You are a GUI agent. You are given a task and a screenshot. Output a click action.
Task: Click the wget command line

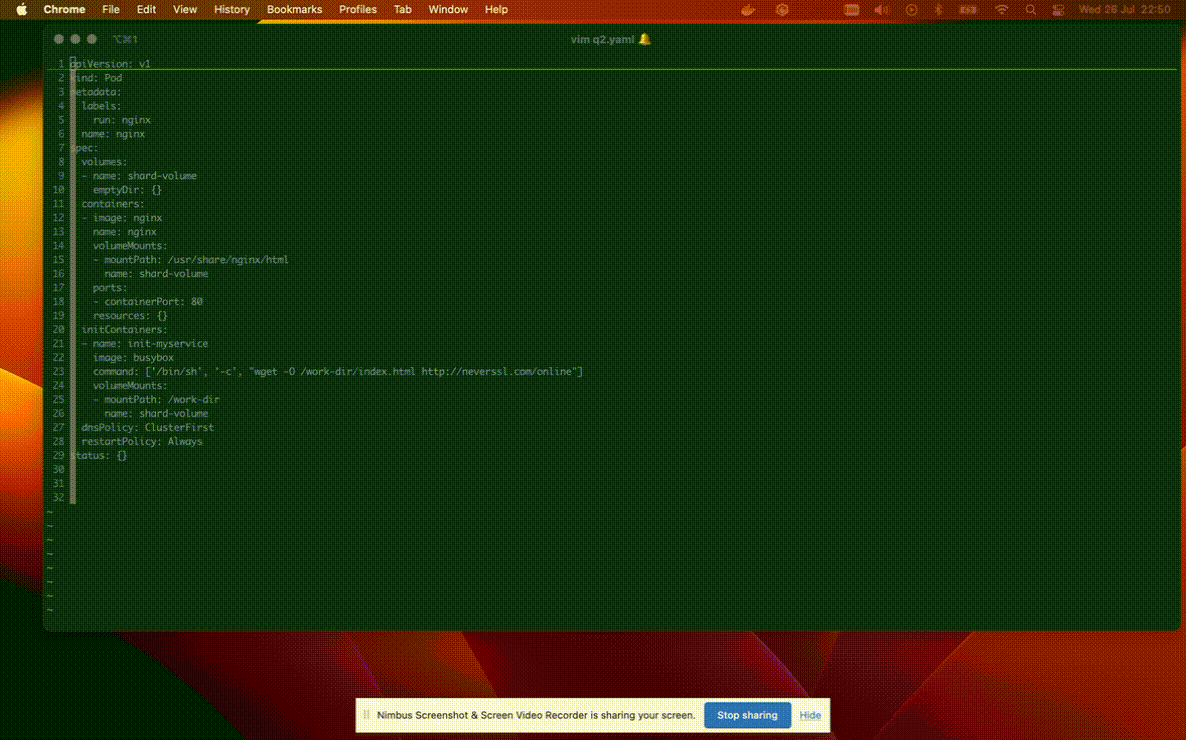point(338,372)
